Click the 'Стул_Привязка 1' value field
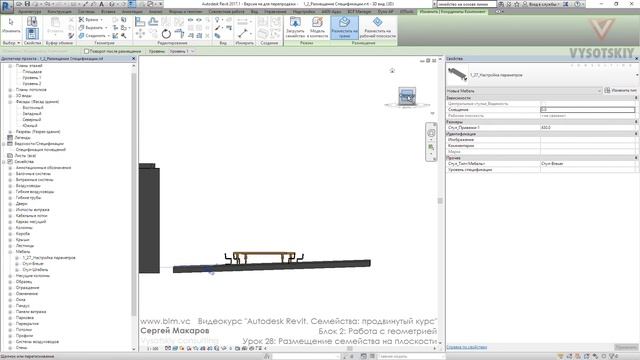640x360 pixels. pos(588,128)
